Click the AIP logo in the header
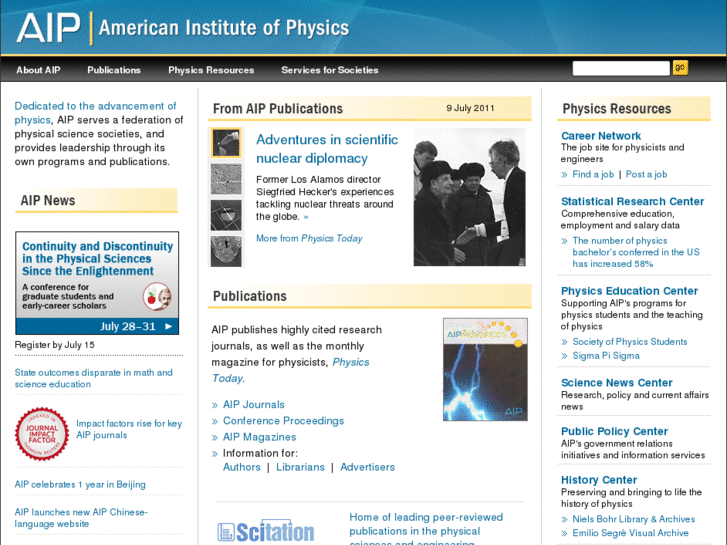727x545 pixels. coord(48,28)
